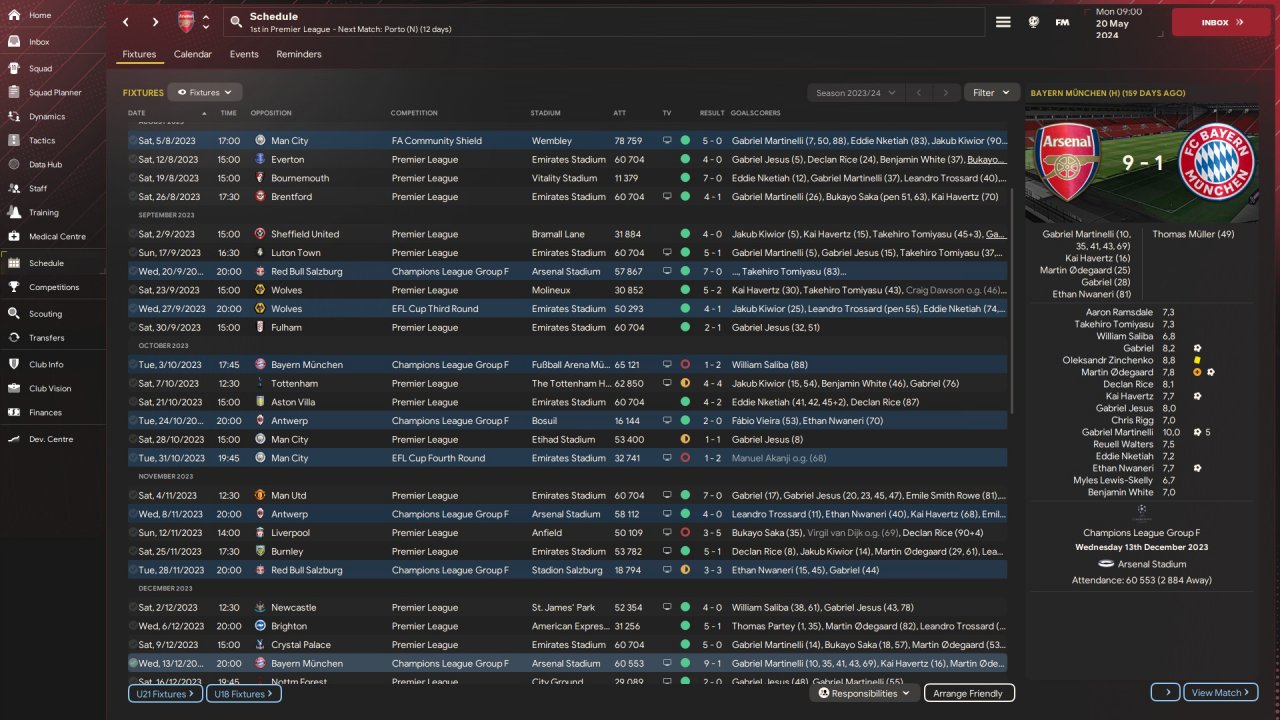This screenshot has height=720, width=1280.
Task: Open the Season 2023/24 dropdown
Action: [856, 93]
